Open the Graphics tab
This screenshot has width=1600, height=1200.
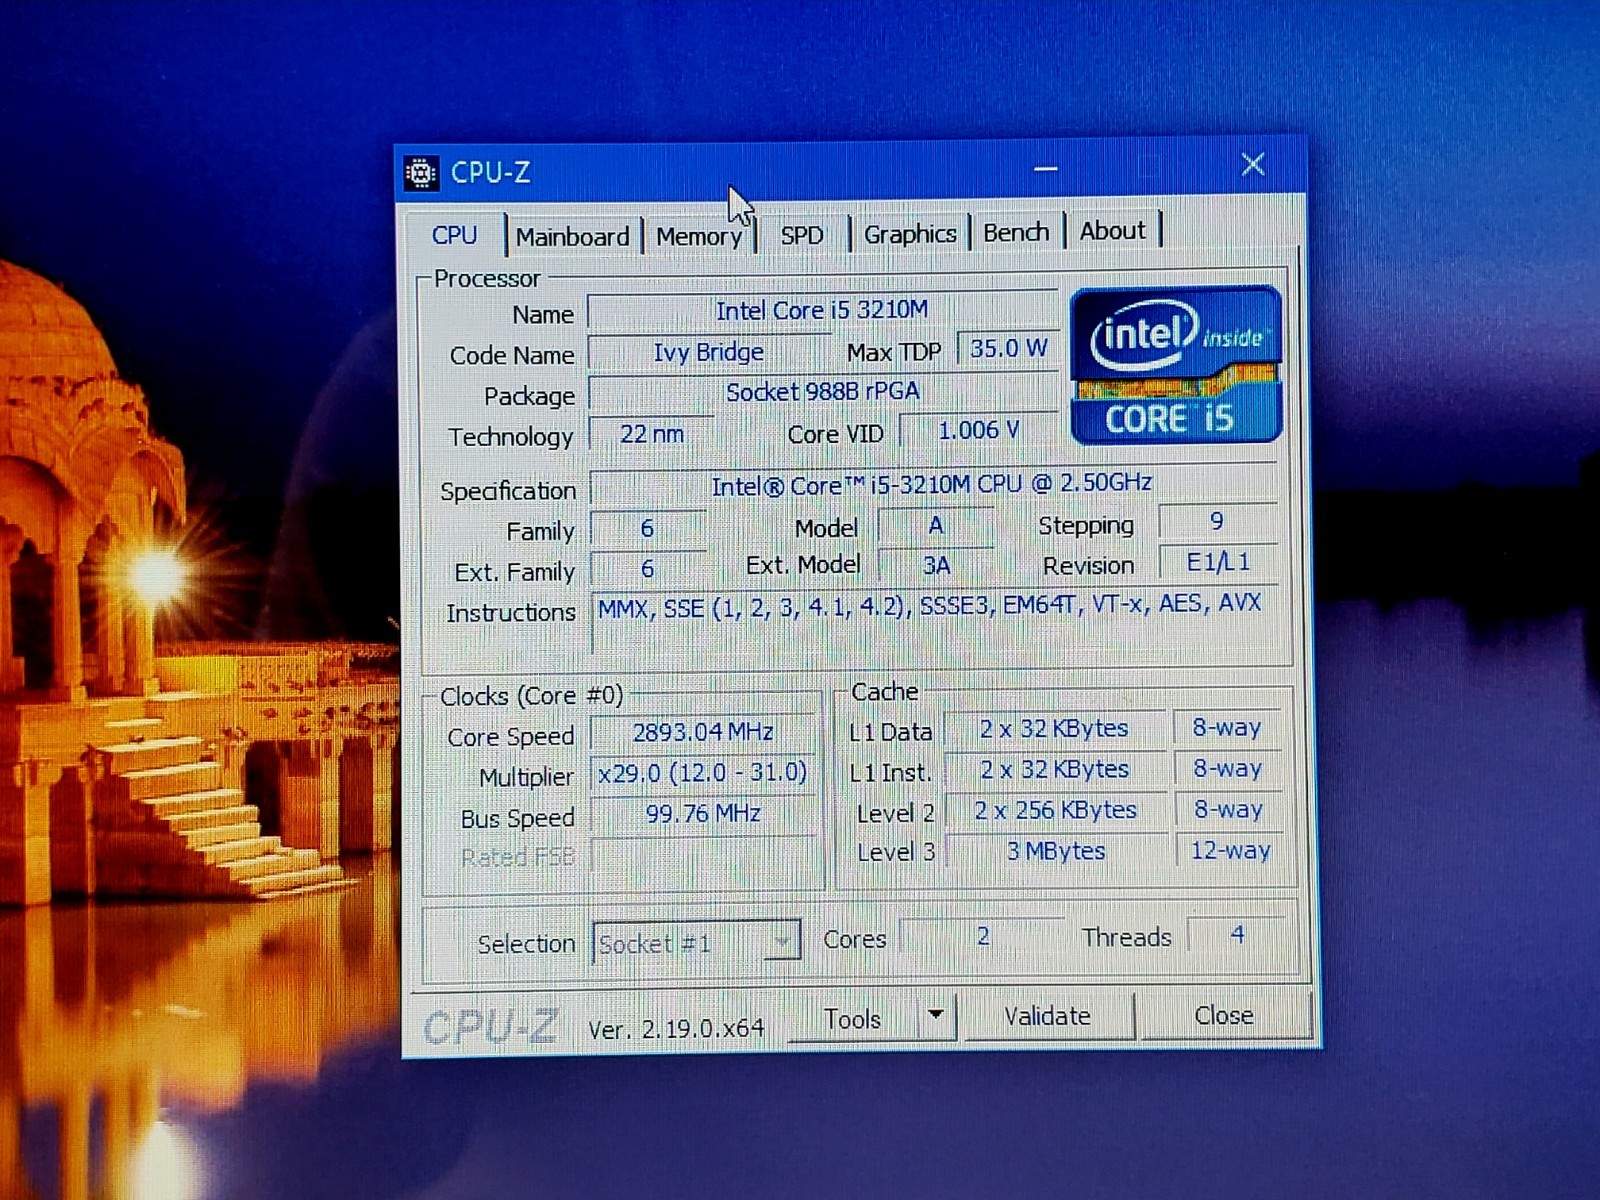pyautogui.click(x=910, y=234)
